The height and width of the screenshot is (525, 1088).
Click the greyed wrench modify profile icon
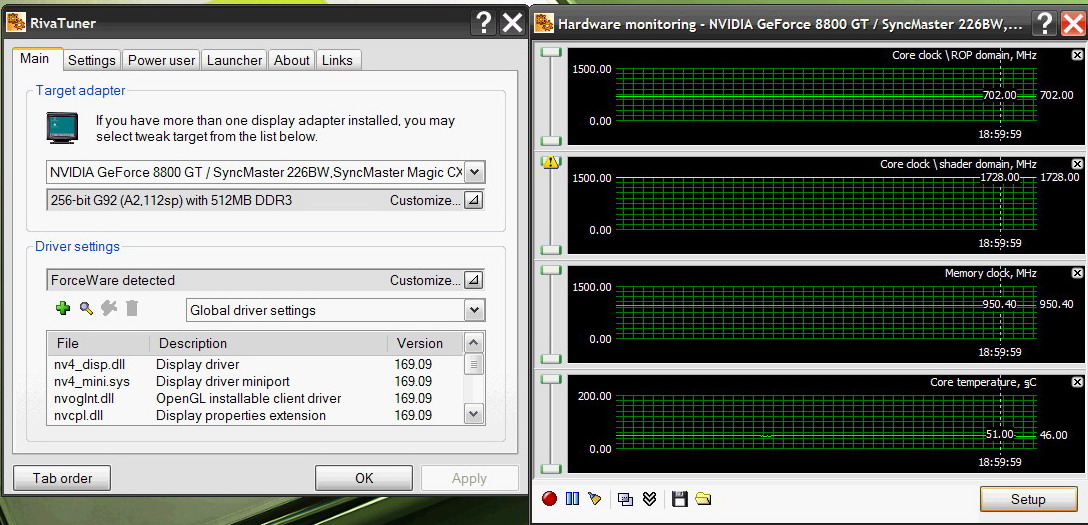[109, 309]
